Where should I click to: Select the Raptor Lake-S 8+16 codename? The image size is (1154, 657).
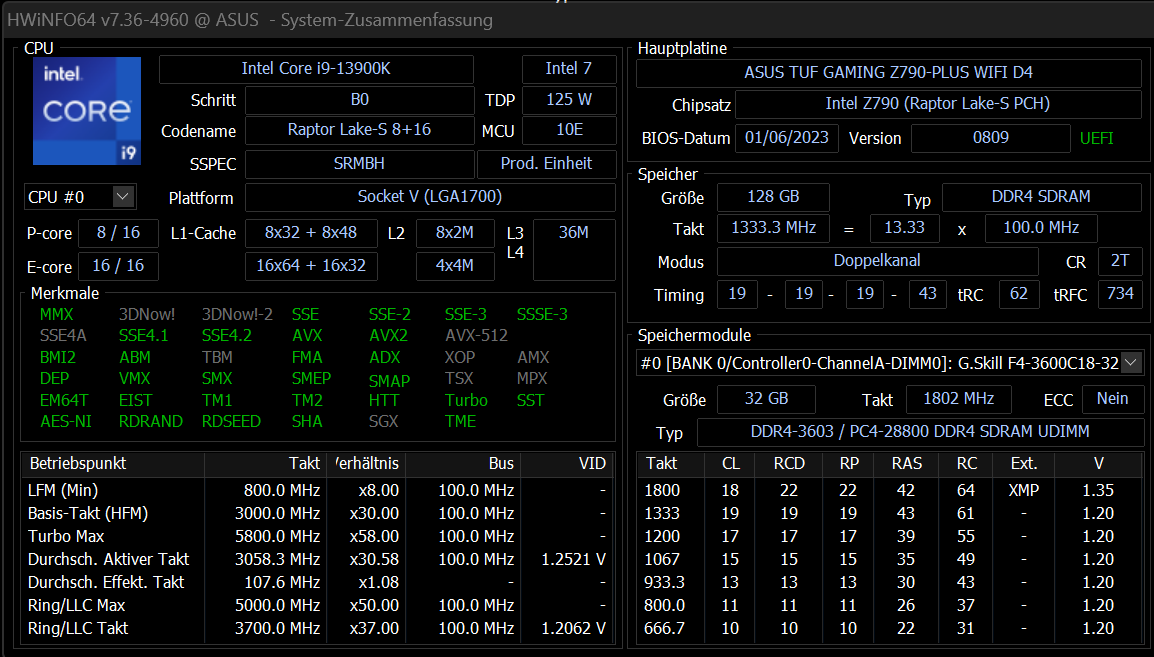[x=360, y=130]
